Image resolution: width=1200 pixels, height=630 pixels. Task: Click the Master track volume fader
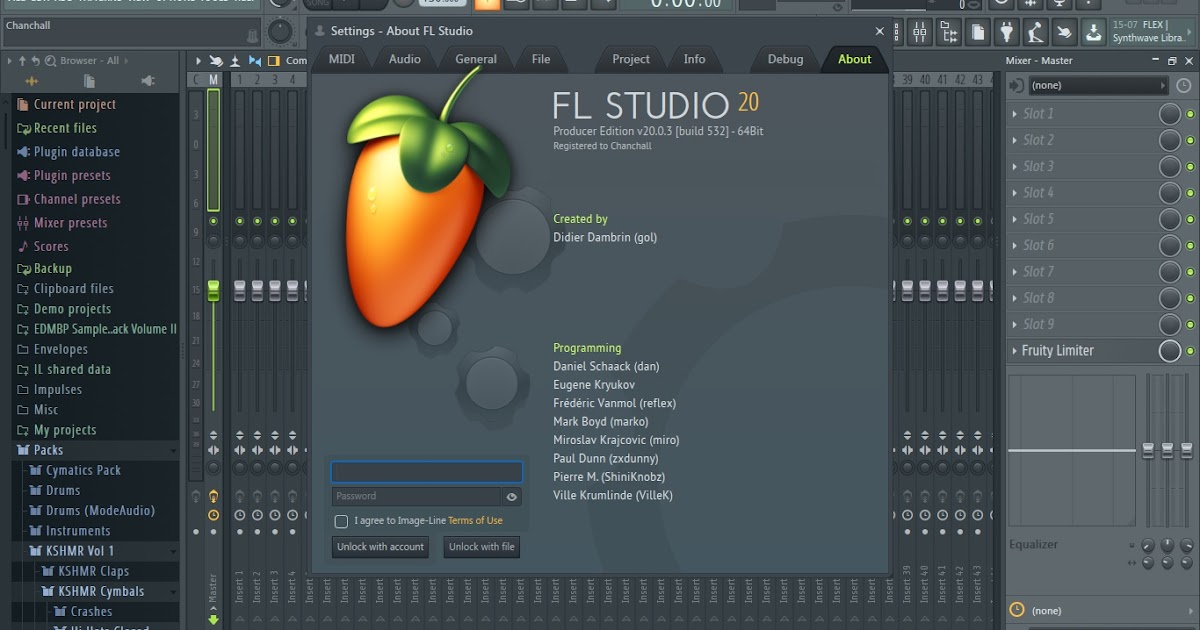[213, 291]
